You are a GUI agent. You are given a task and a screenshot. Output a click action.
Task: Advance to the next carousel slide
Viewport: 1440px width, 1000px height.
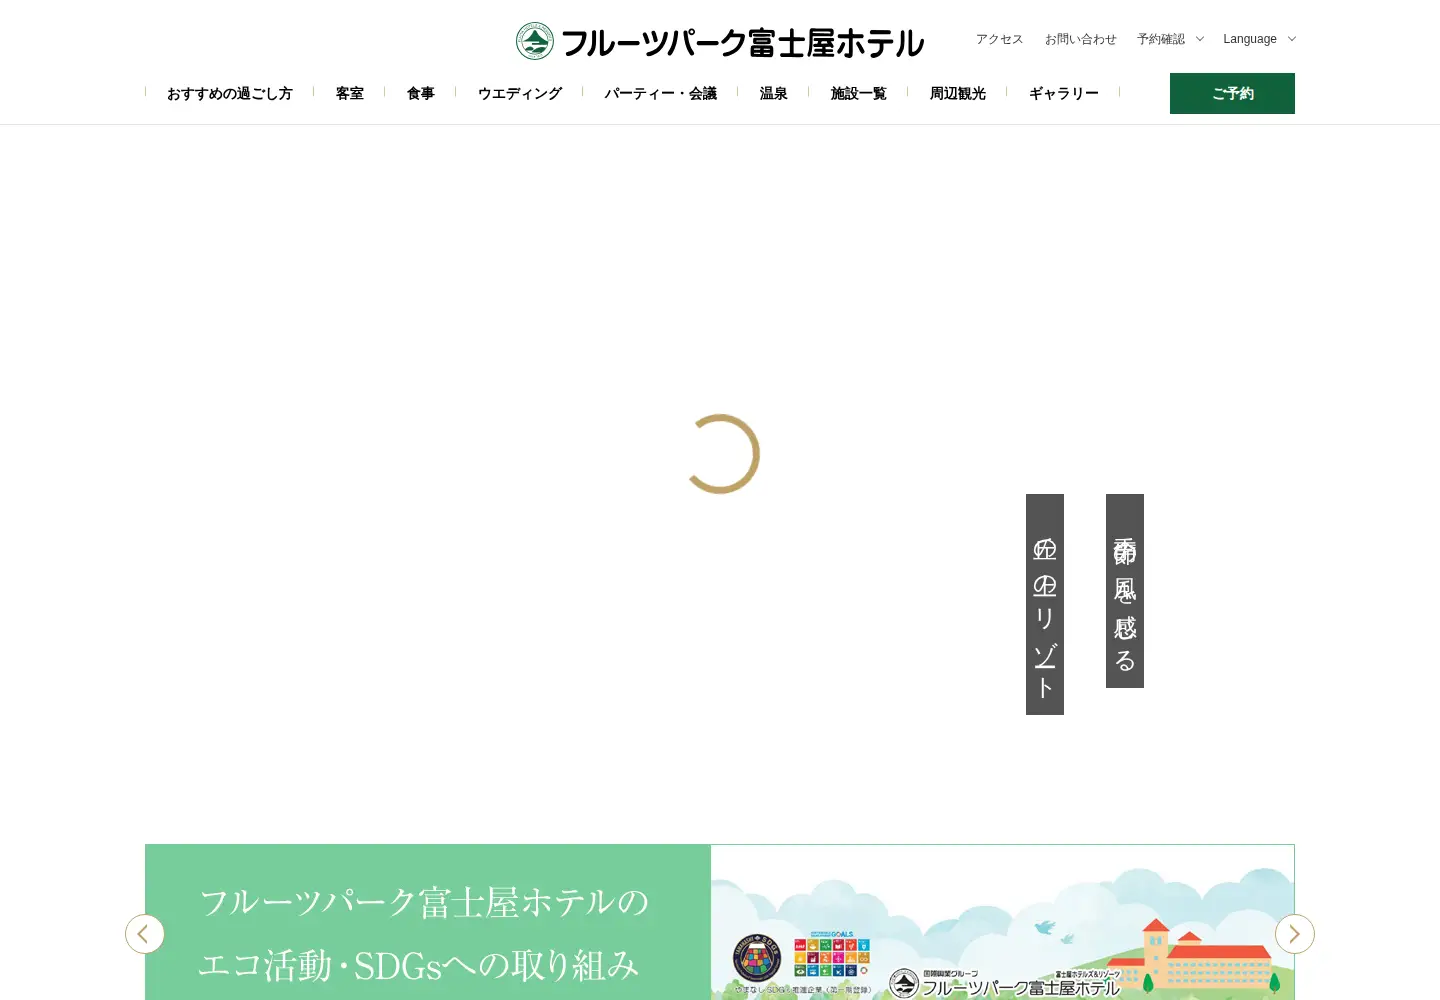tap(1295, 934)
